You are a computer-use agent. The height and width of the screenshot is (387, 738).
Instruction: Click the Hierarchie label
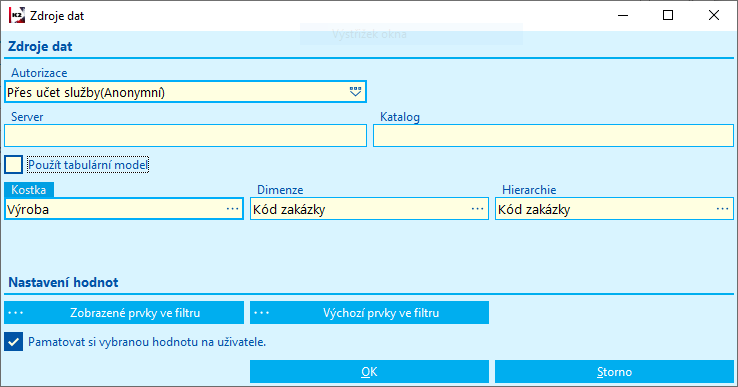click(529, 190)
